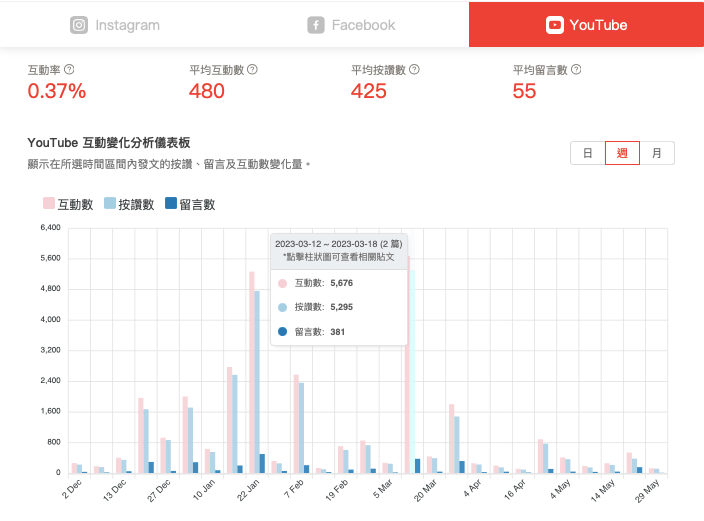Image resolution: width=704 pixels, height=521 pixels.
Task: Open help icon next to 平均按讚數
Action: pos(414,70)
